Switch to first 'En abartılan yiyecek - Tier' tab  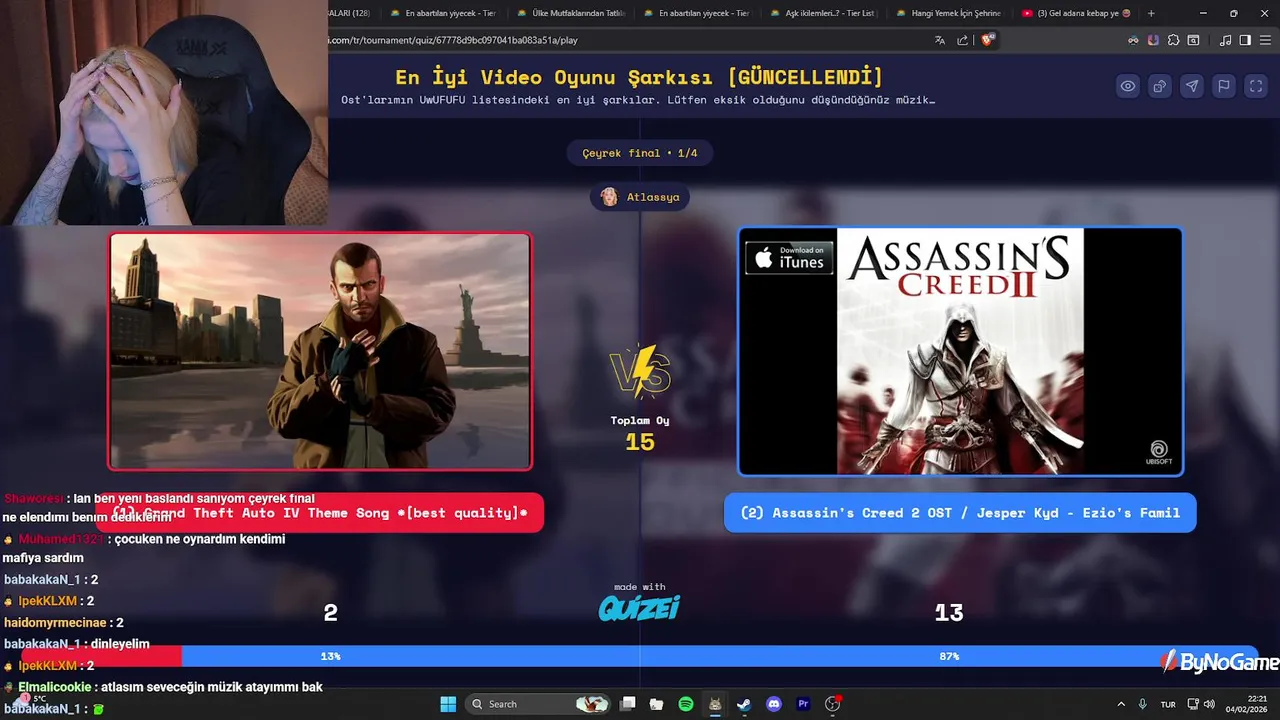[443, 13]
